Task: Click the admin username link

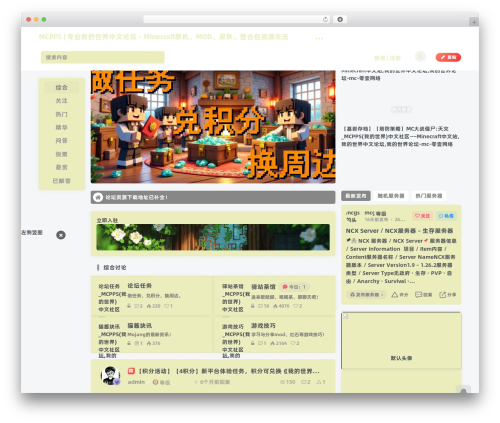Action: [136, 382]
